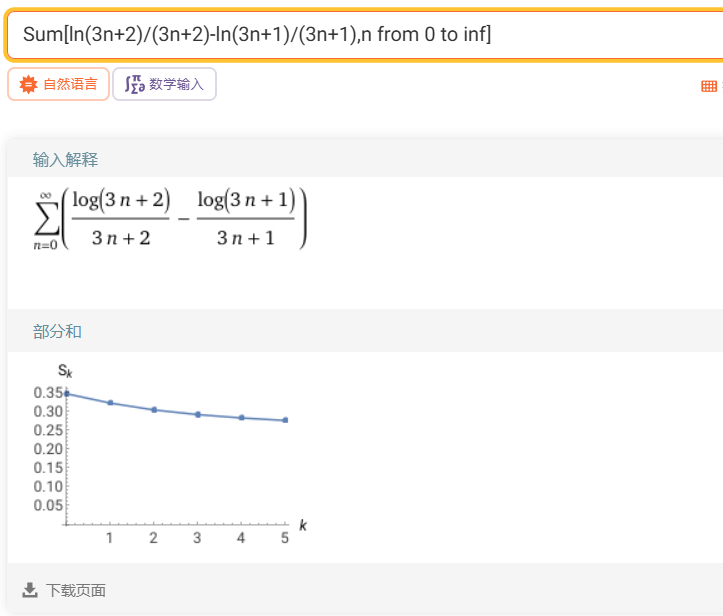
Task: Click the plot data point at k=0
Action: coord(66,393)
